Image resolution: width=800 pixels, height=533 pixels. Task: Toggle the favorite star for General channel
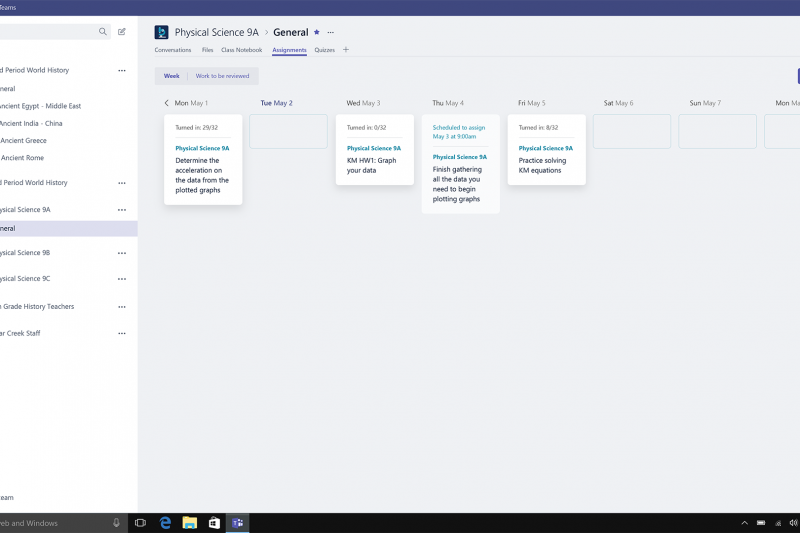(x=317, y=32)
